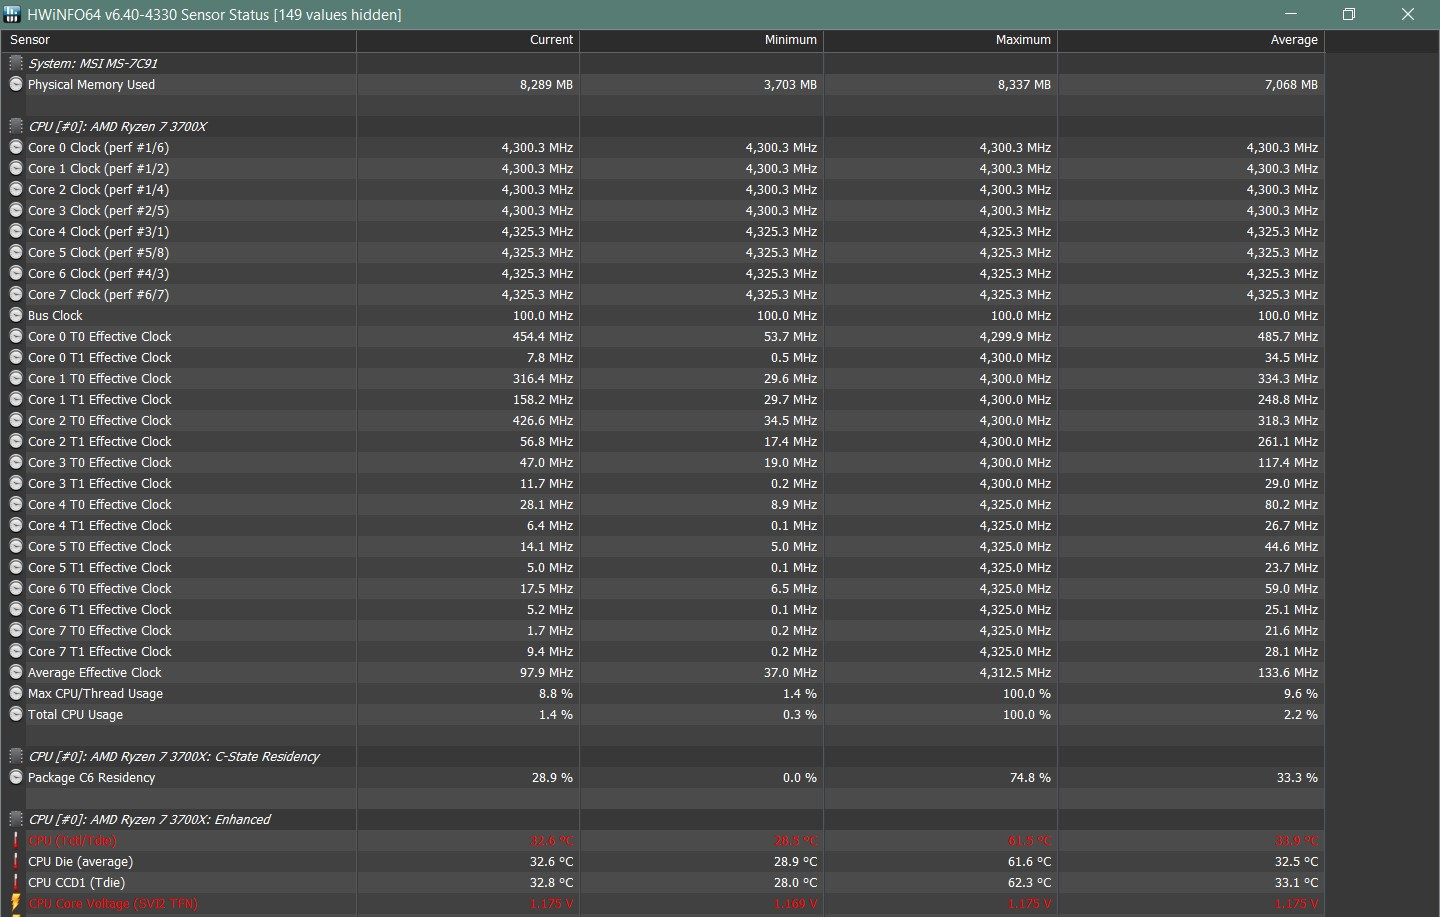The image size is (1440, 917).
Task: Select the Total CPU Usage label
Action: [75, 714]
